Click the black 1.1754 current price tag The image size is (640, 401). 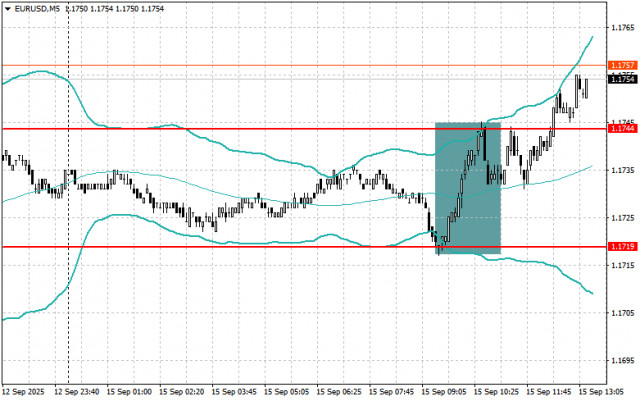point(622,79)
